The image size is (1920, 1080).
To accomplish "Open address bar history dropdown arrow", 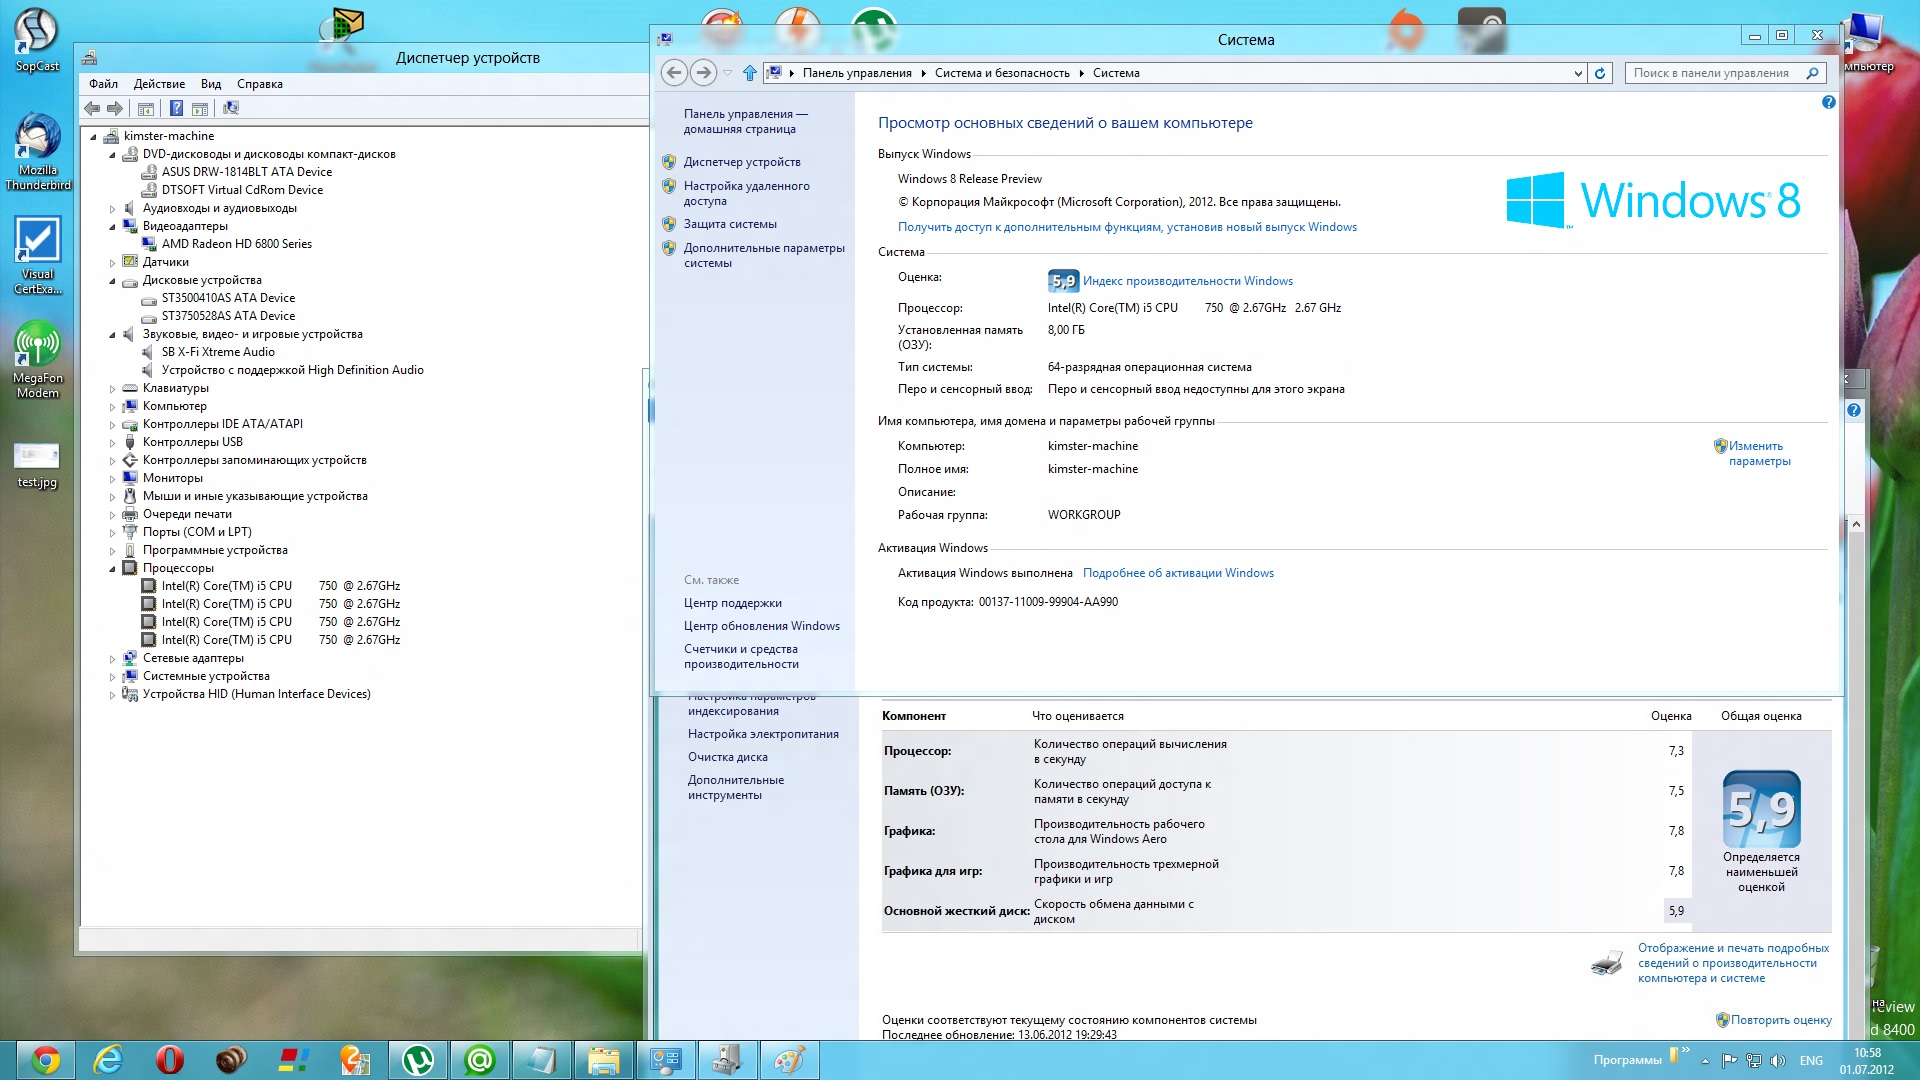I will point(1577,73).
